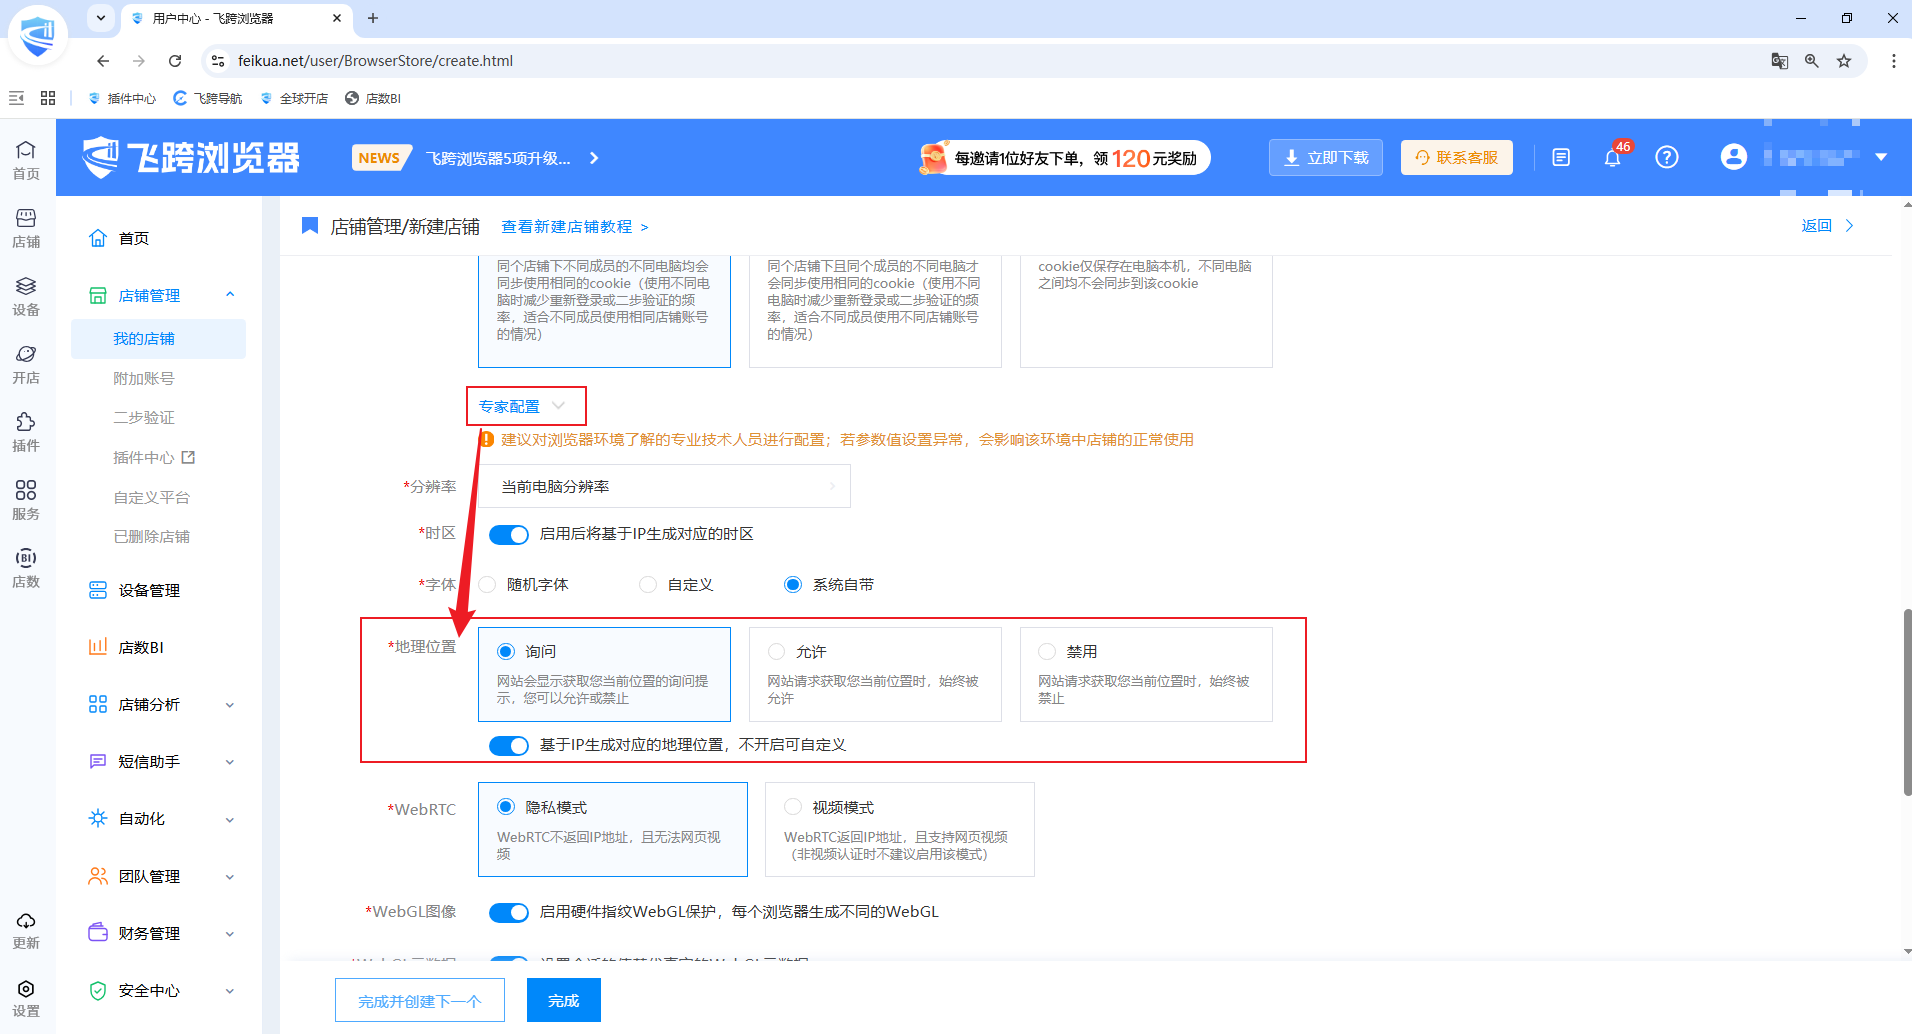Open the document list icon in header
The image size is (1912, 1034).
point(1561,157)
